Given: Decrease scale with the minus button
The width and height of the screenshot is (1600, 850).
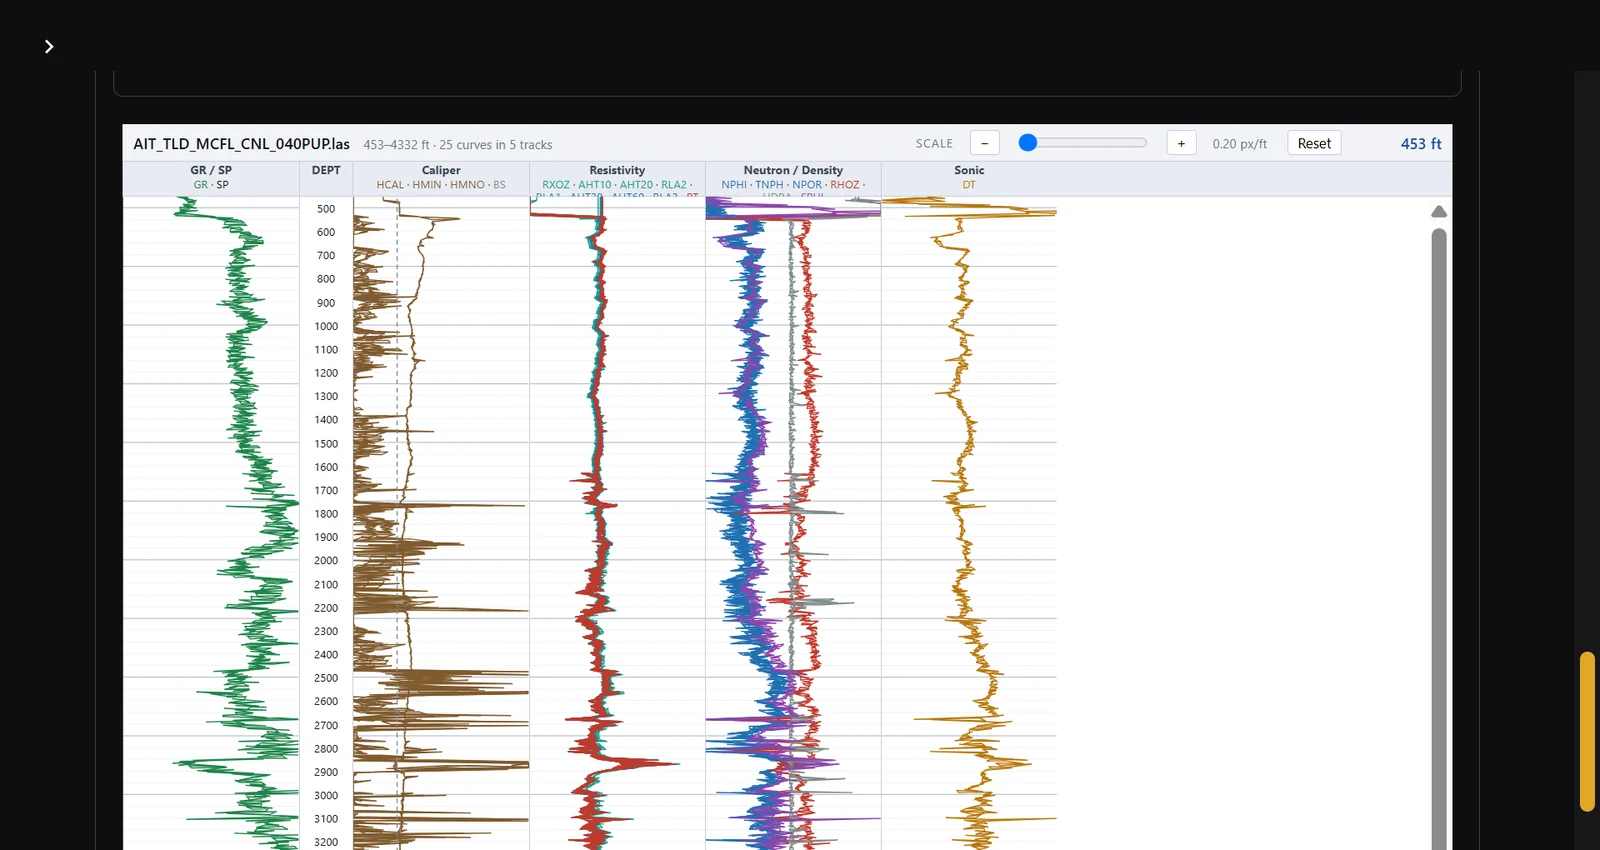Looking at the screenshot, I should [x=984, y=143].
